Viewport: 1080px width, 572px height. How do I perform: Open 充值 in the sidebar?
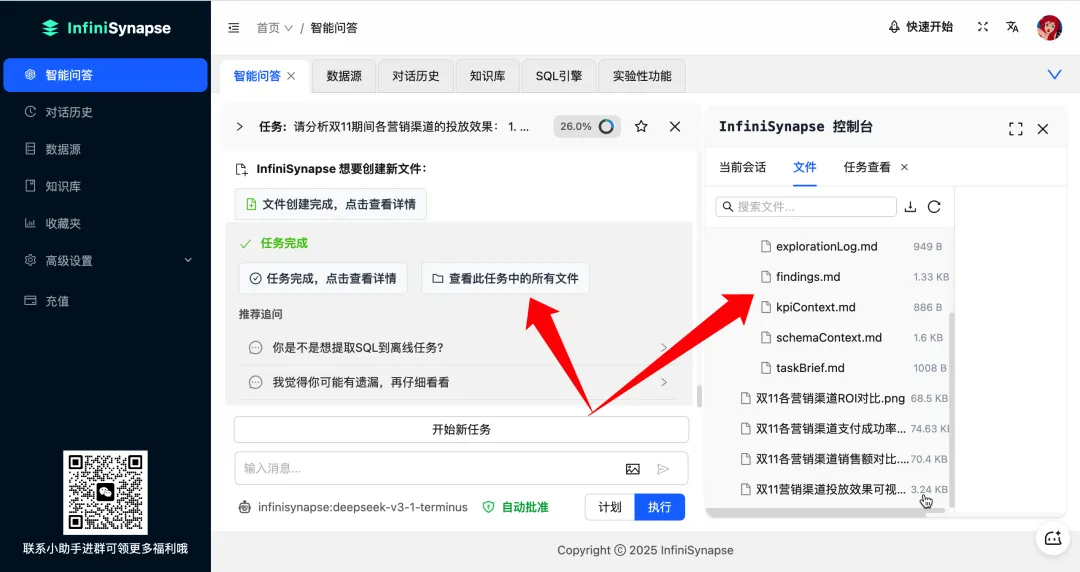tap(105, 300)
